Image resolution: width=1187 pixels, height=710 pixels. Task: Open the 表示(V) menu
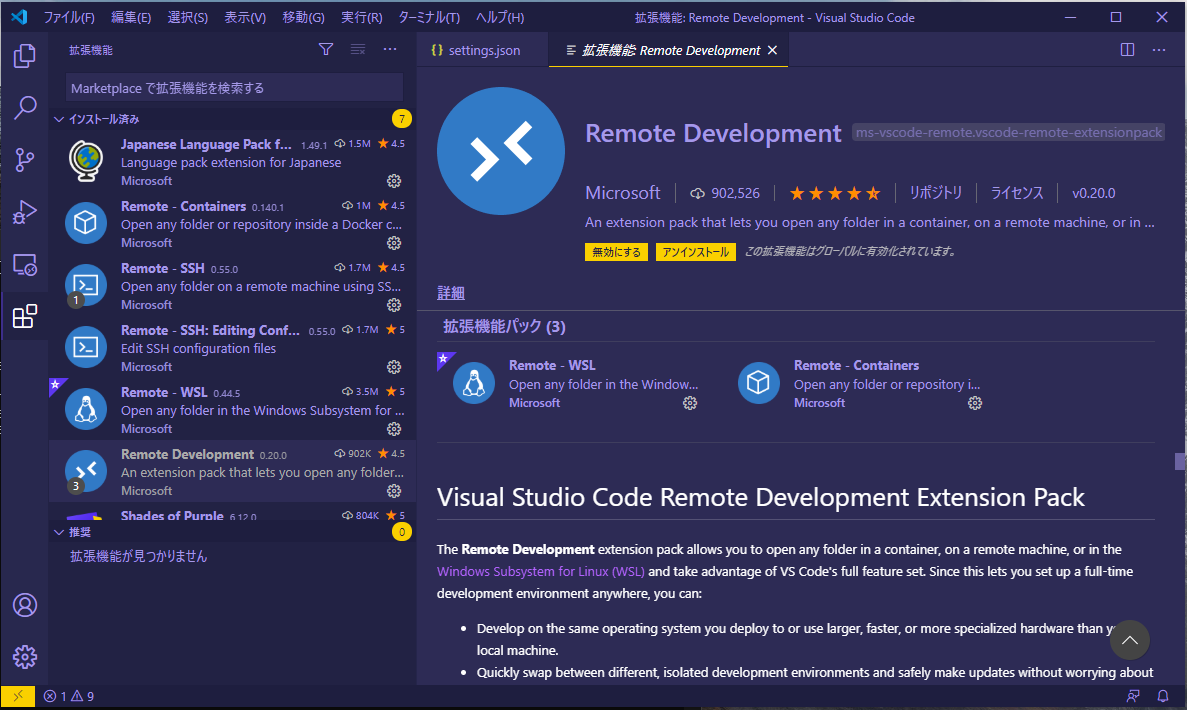pos(245,17)
